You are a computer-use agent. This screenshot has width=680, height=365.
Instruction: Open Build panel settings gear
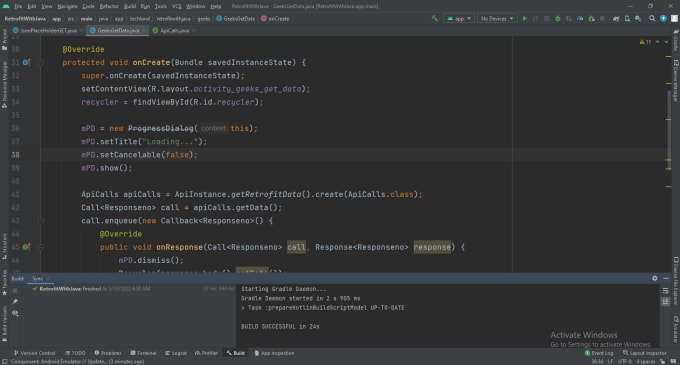655,278
